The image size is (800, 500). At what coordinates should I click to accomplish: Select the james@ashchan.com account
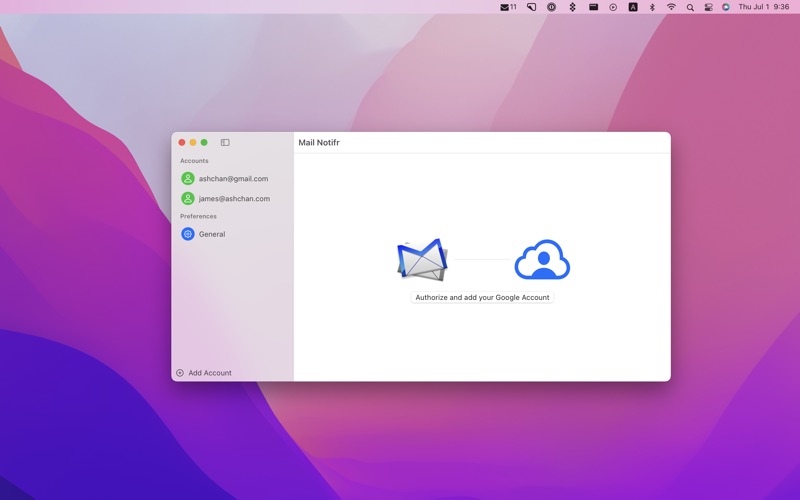coord(232,198)
